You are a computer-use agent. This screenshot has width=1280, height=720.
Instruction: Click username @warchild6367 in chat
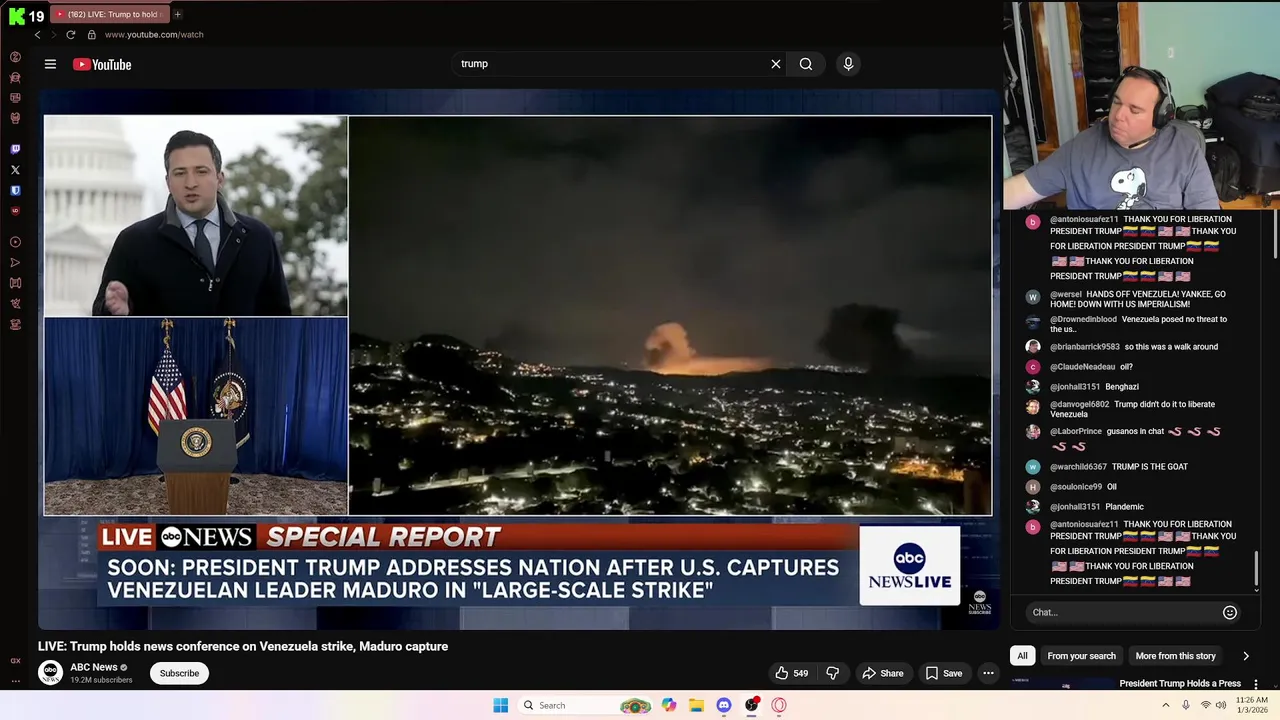tap(1078, 467)
